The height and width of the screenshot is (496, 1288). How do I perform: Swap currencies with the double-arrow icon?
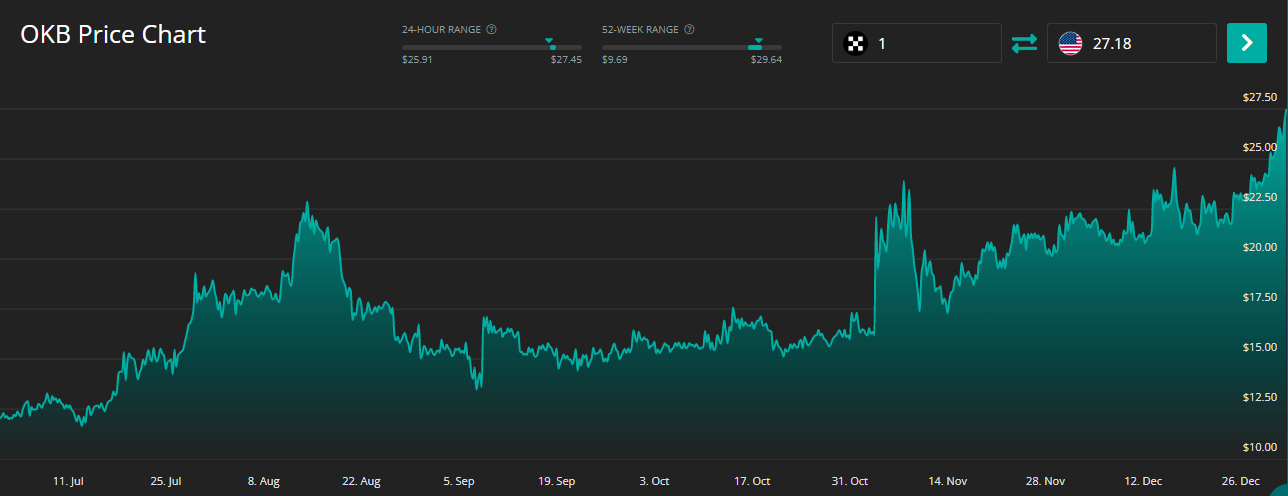click(x=1025, y=43)
